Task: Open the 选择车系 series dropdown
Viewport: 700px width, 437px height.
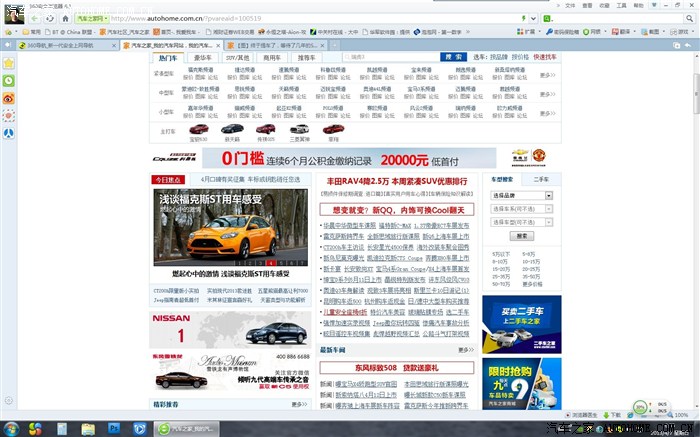Action: click(521, 208)
